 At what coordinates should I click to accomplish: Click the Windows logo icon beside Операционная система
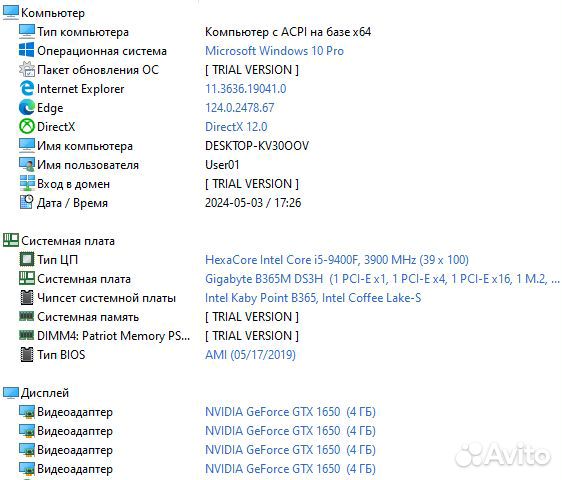point(27,50)
